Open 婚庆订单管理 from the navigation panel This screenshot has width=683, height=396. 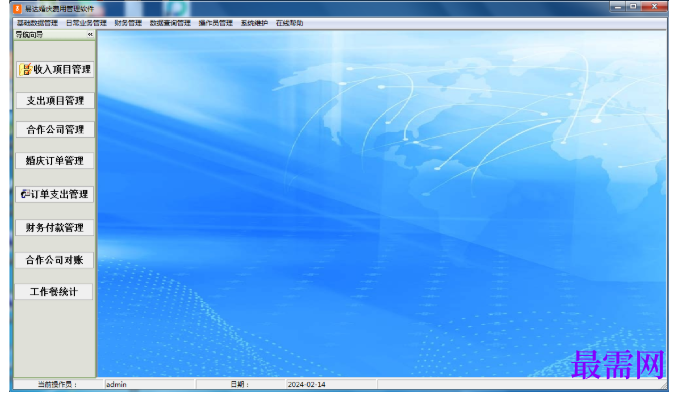pyautogui.click(x=54, y=161)
